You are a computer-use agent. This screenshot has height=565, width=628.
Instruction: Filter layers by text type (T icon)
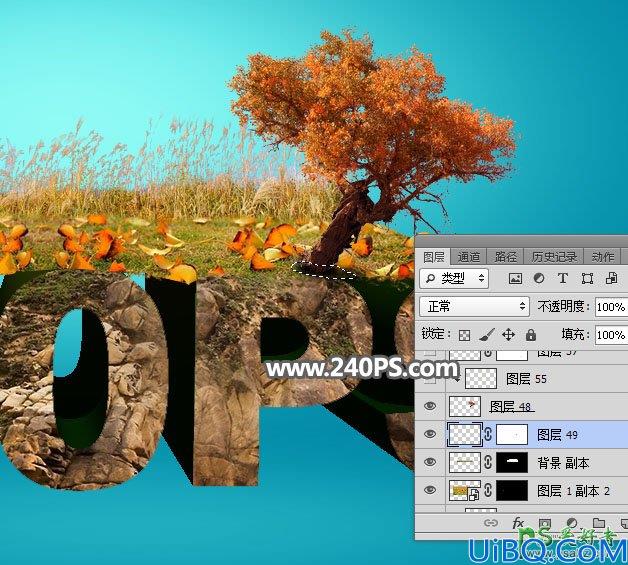coord(563,278)
